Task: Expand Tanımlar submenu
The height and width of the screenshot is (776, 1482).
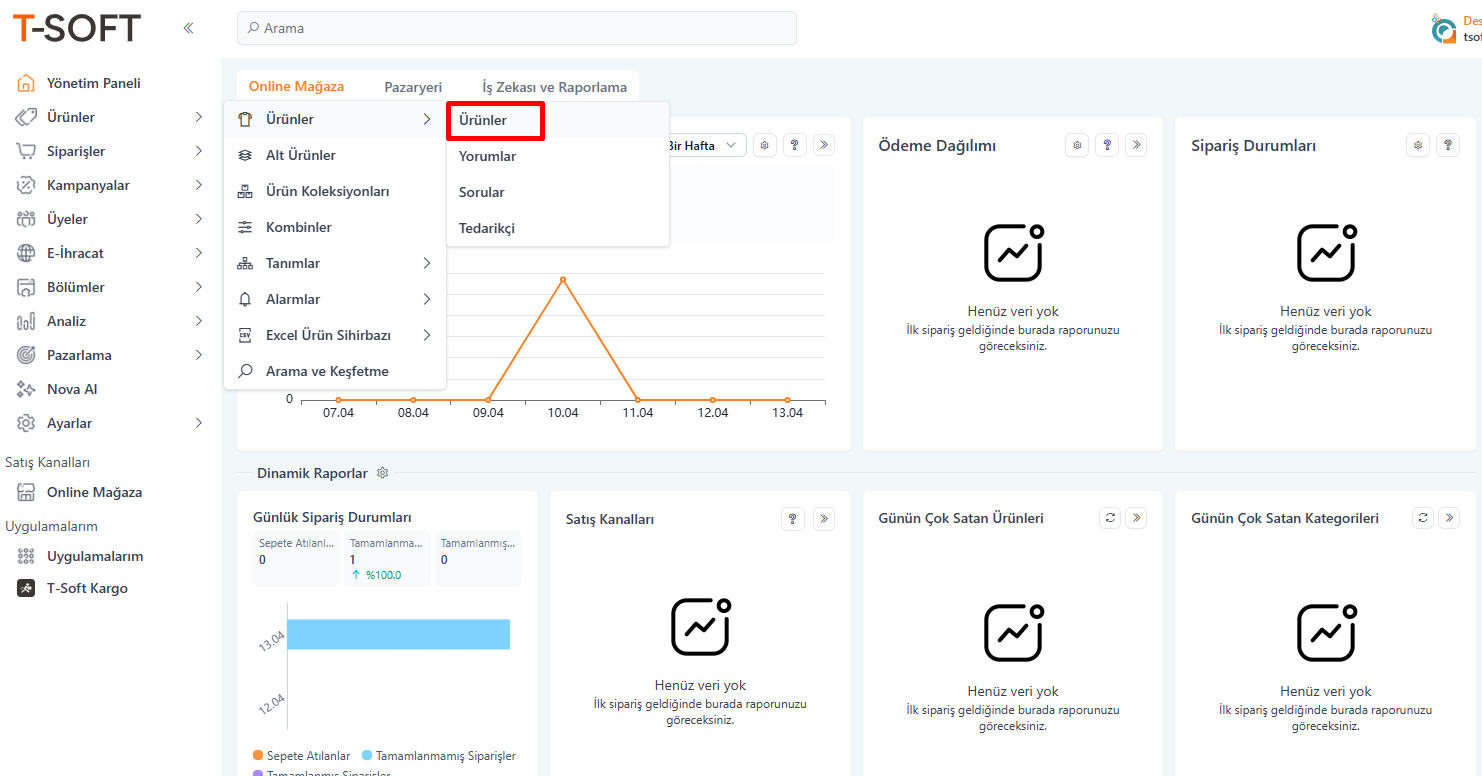Action: point(335,263)
